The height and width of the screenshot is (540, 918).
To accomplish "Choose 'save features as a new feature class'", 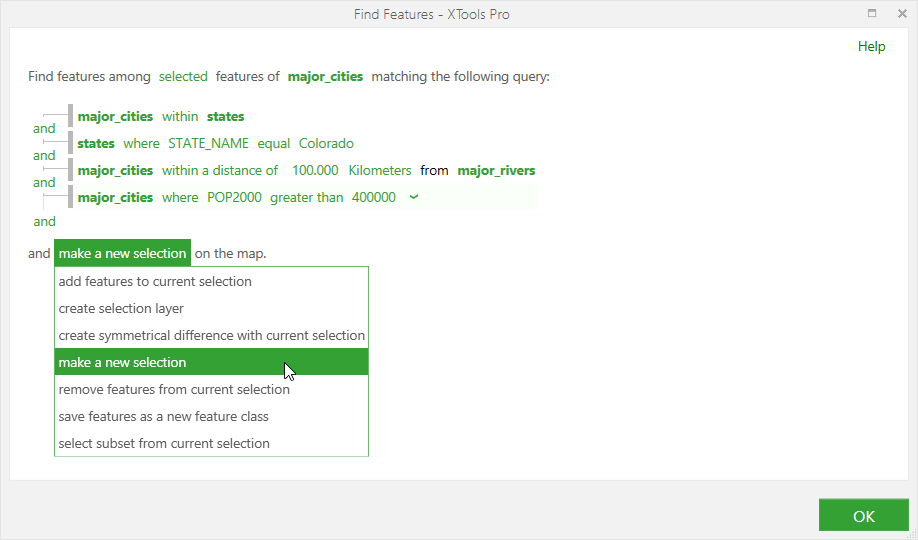I will (x=211, y=416).
